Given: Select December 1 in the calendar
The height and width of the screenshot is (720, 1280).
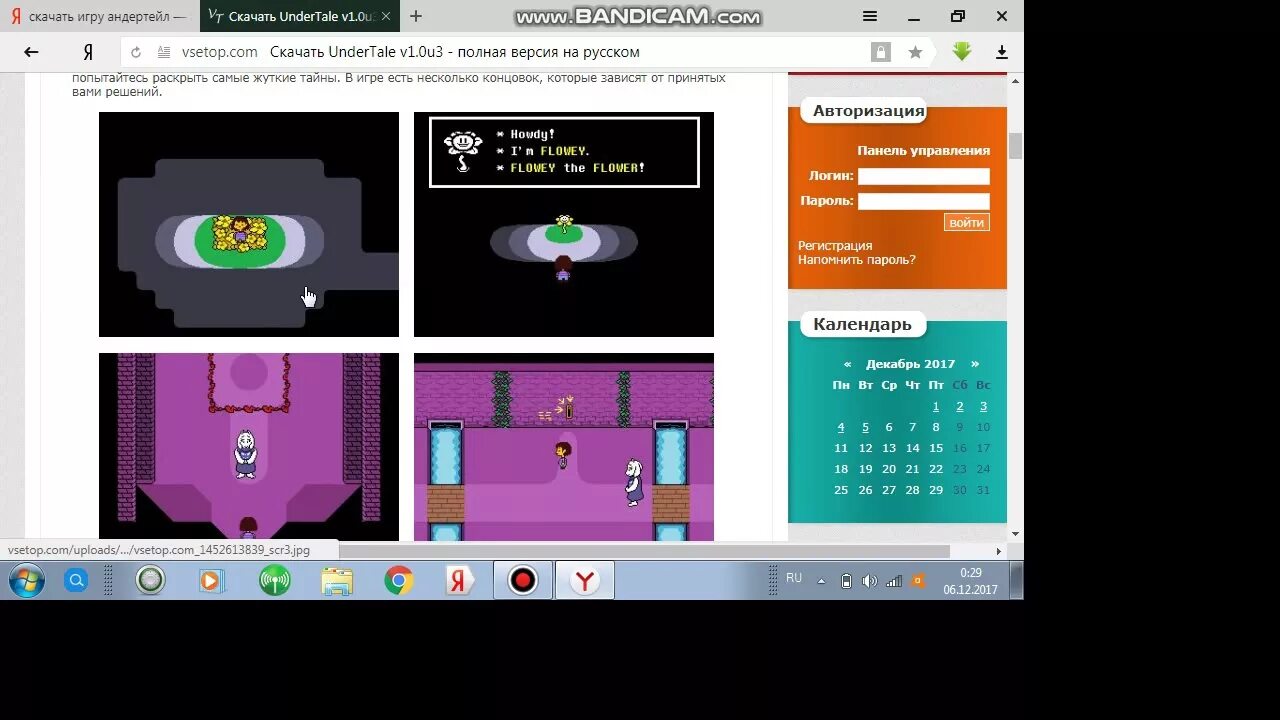Looking at the screenshot, I should (936, 406).
